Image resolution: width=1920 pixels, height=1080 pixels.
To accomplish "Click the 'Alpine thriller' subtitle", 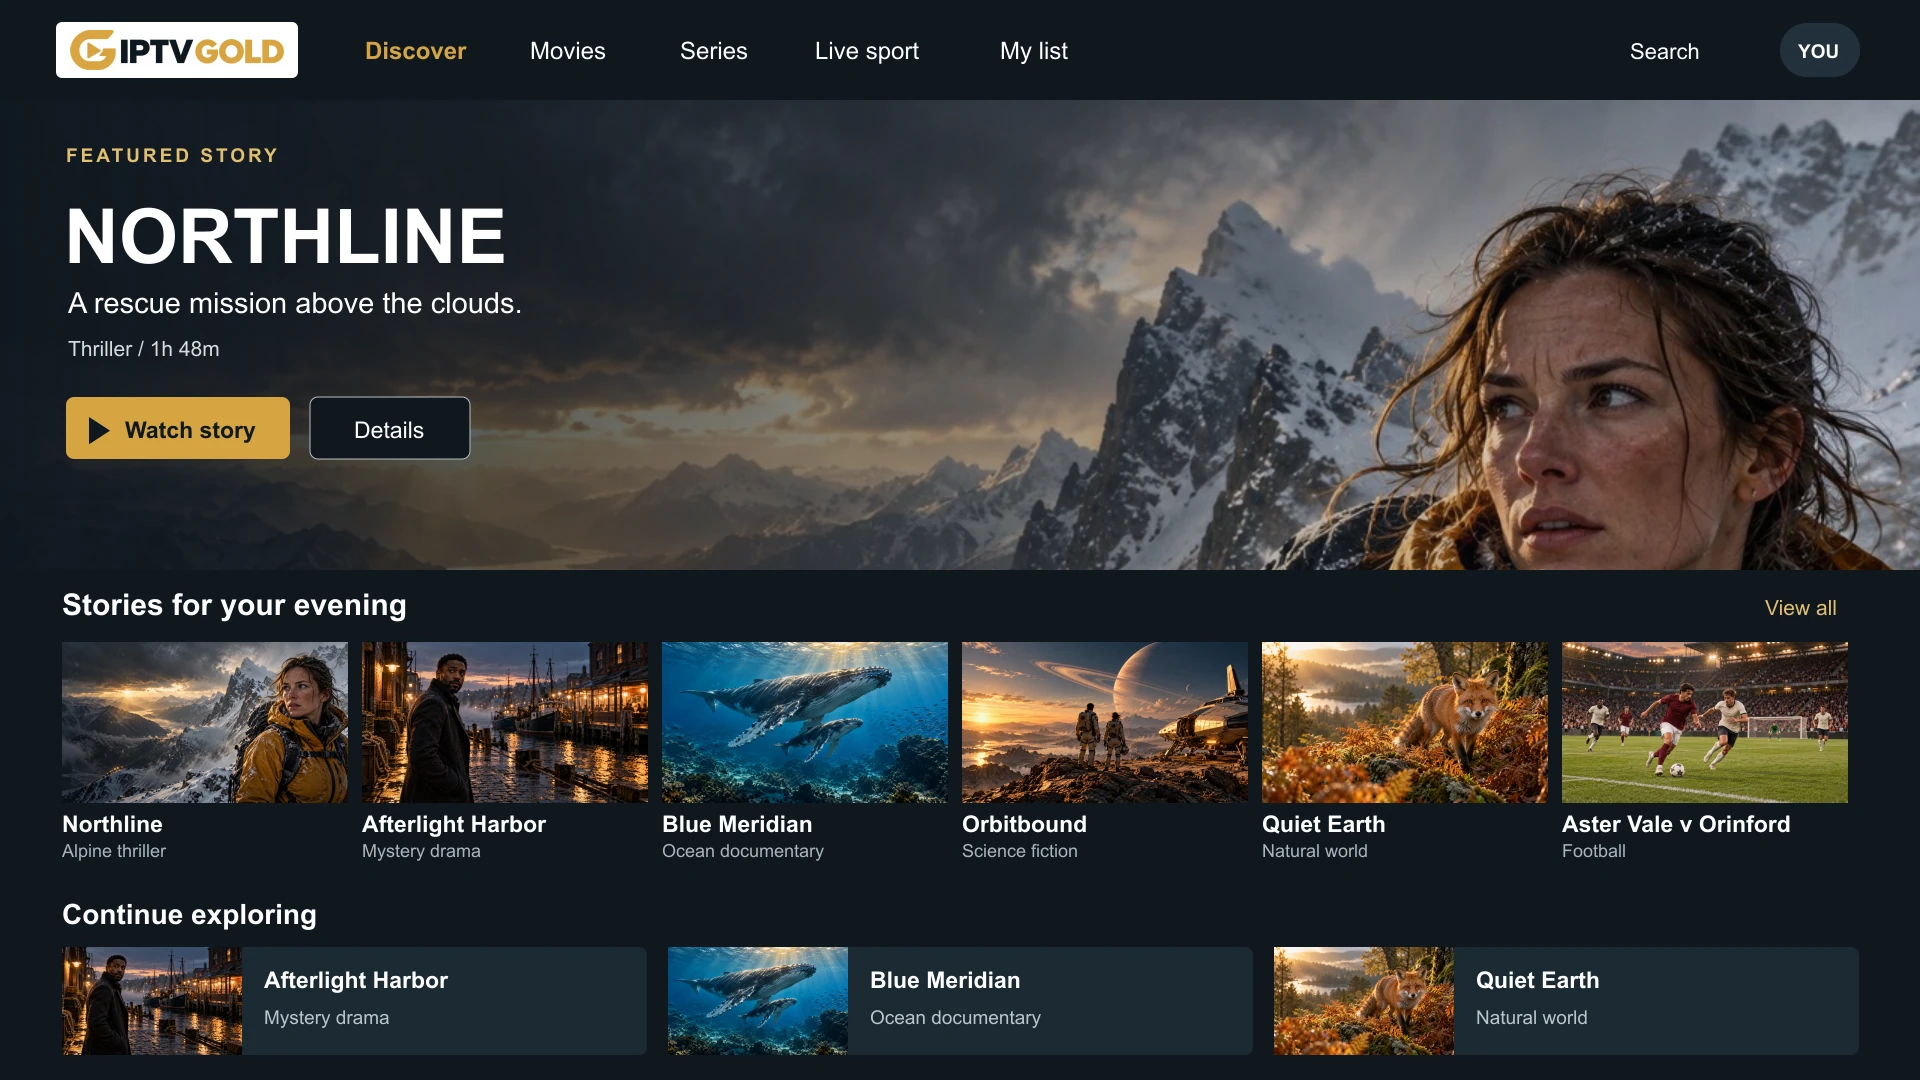I will tap(114, 851).
